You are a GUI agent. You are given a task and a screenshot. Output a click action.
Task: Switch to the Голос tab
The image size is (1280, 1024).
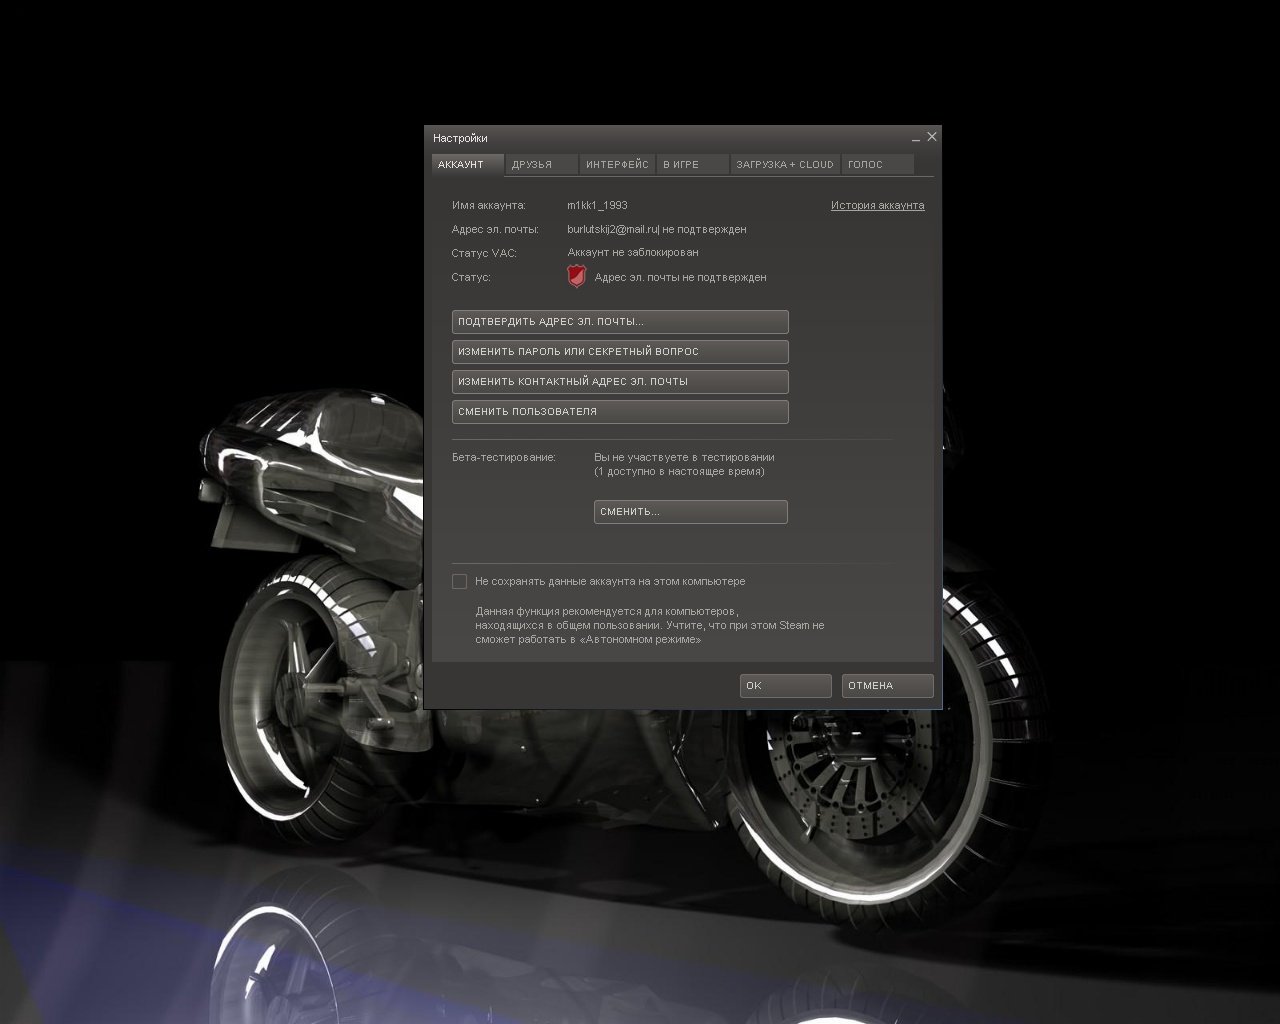coord(877,165)
